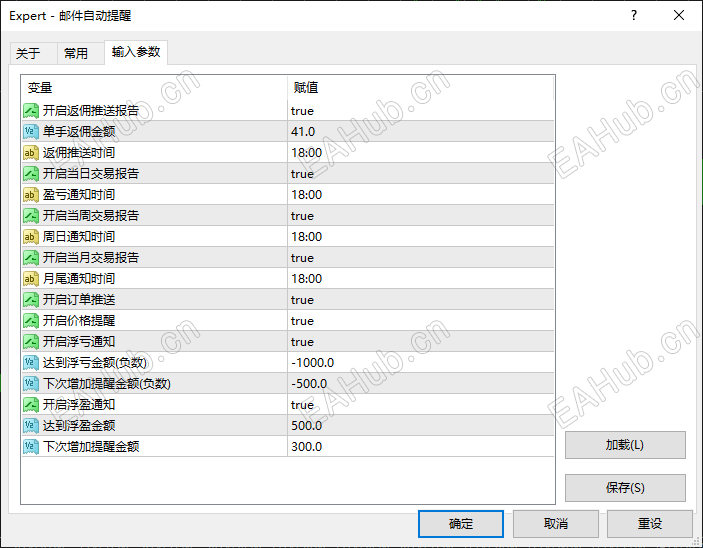Screen dimensions: 703x548
Task: Click the boolean icon beside 开启浮盈通知
Action: pyautogui.click(x=31, y=405)
